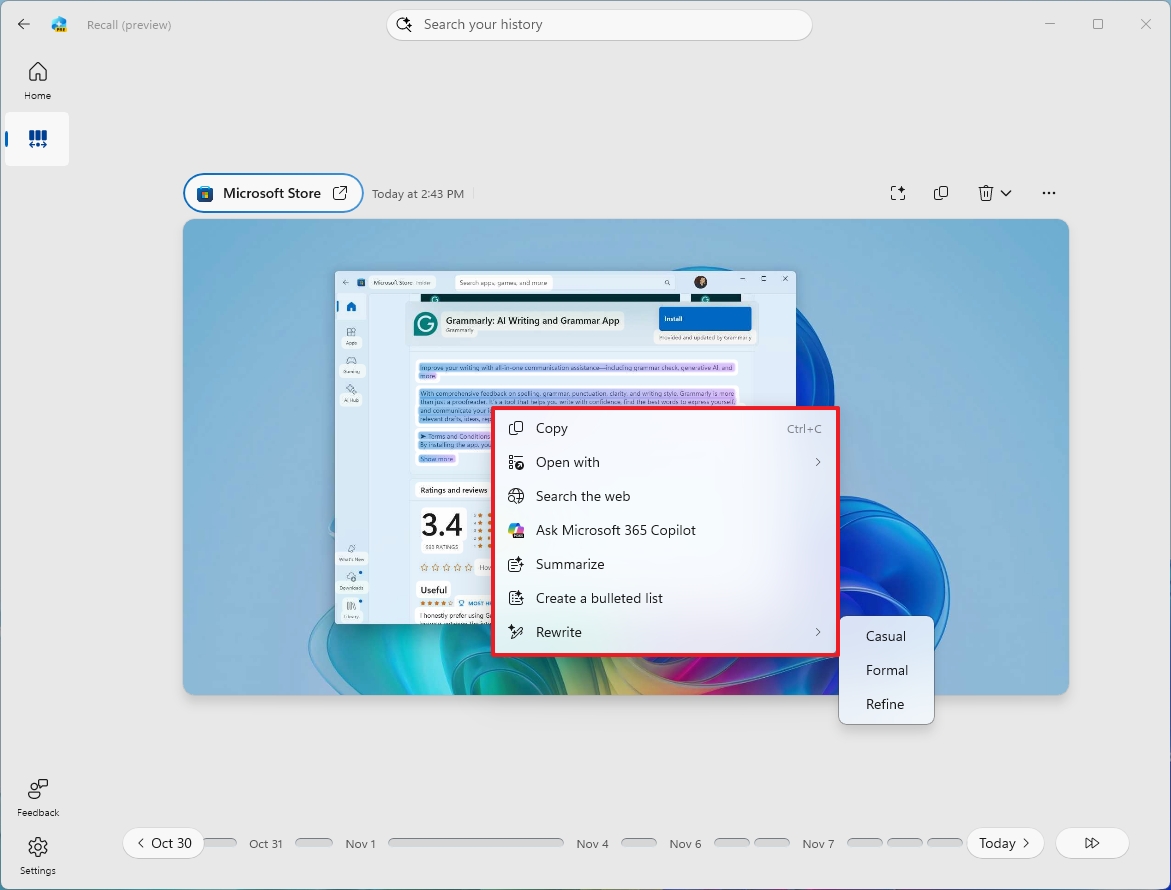
Task: Open Microsoft Store via the external link icon
Action: click(340, 192)
